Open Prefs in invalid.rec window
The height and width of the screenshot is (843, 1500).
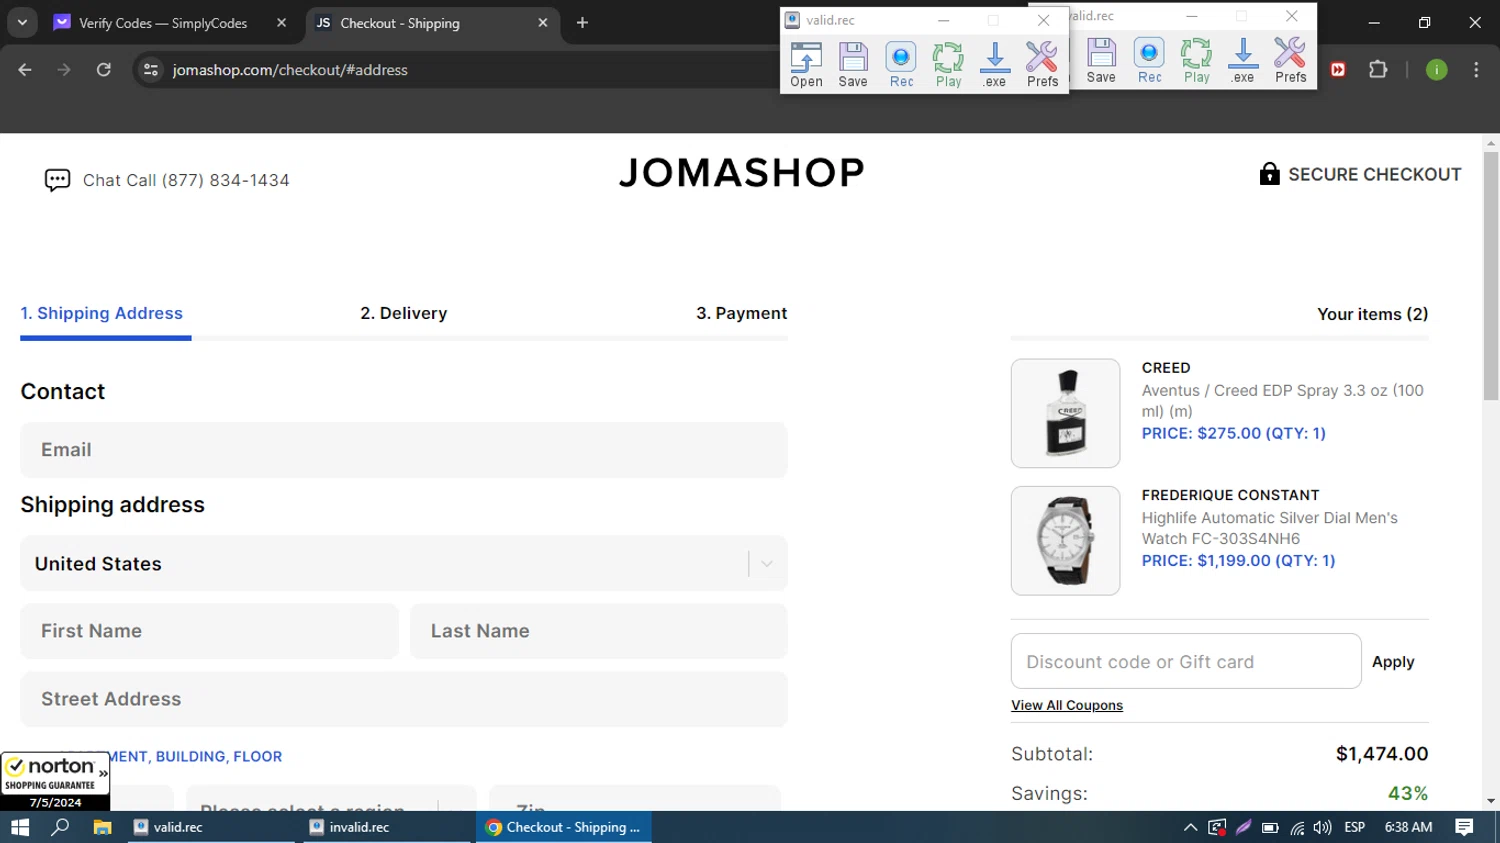[1290, 61]
